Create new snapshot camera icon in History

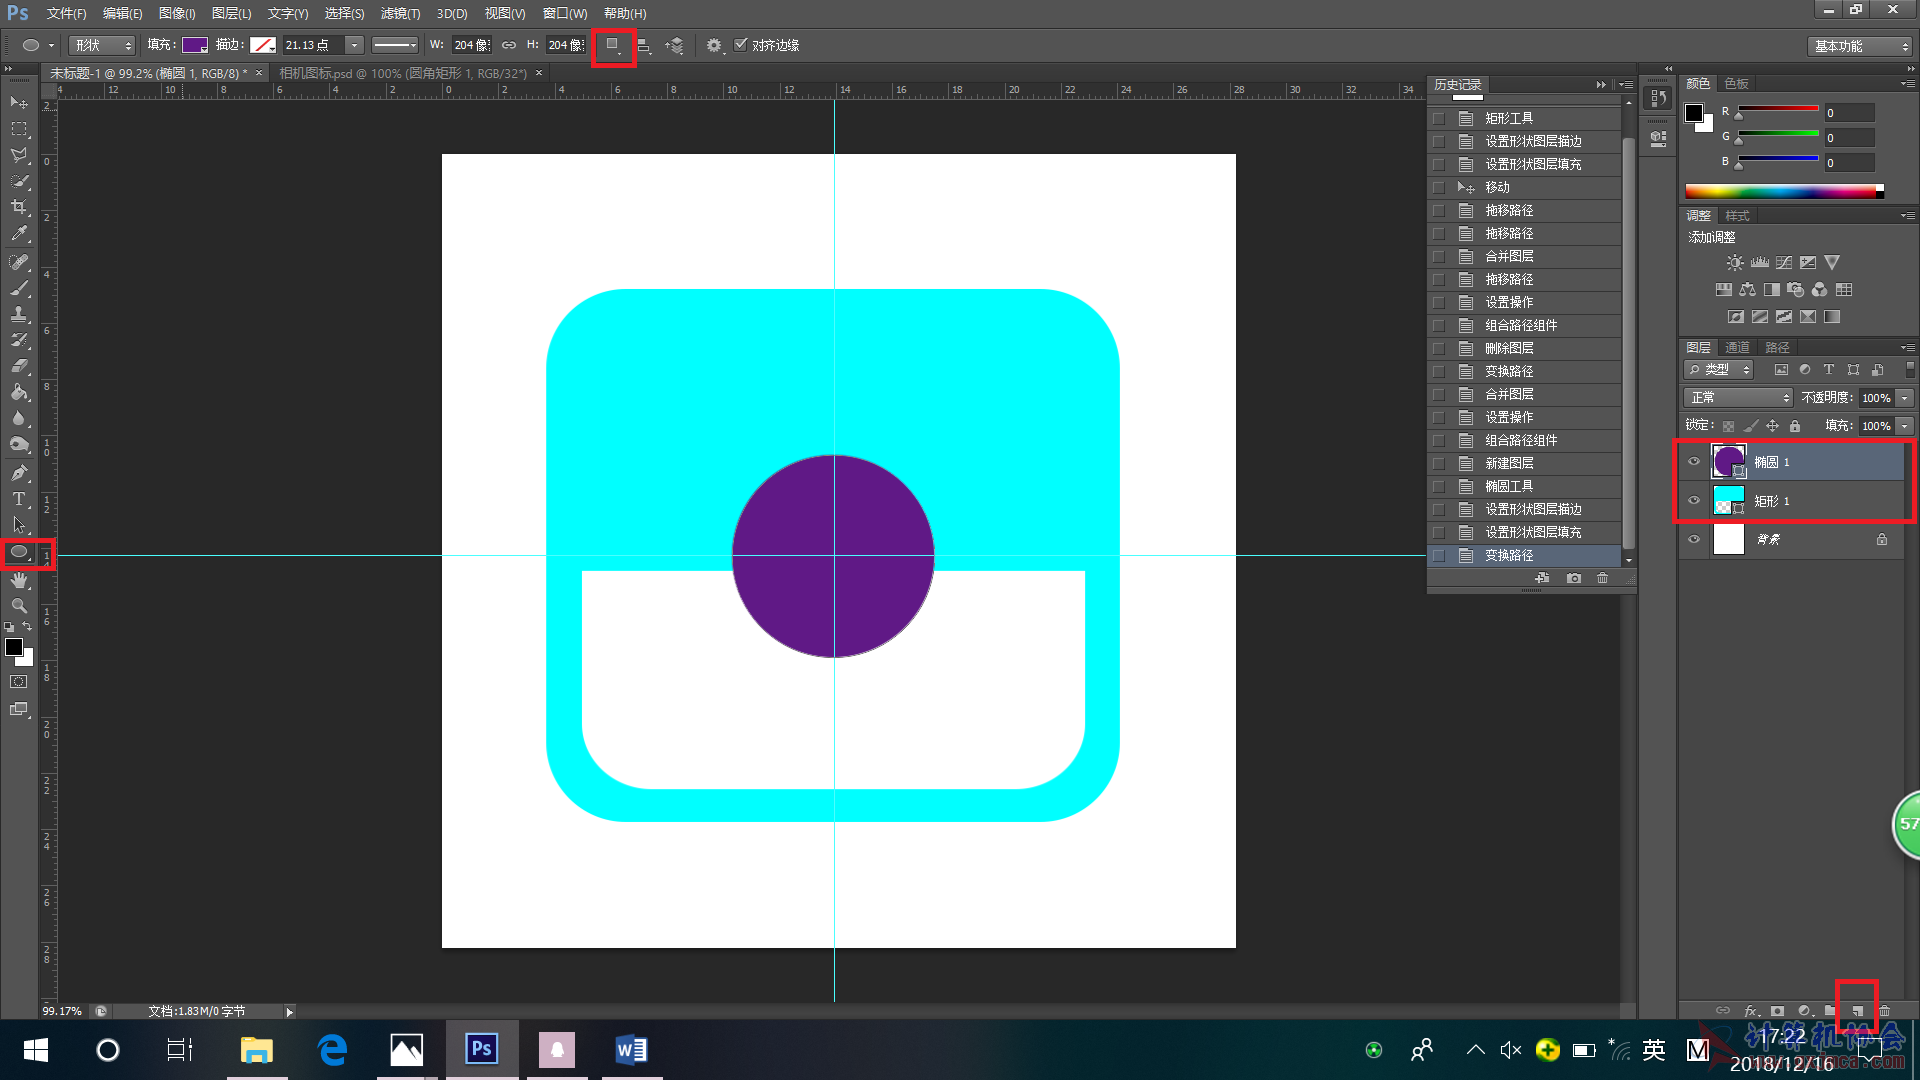(x=1574, y=578)
